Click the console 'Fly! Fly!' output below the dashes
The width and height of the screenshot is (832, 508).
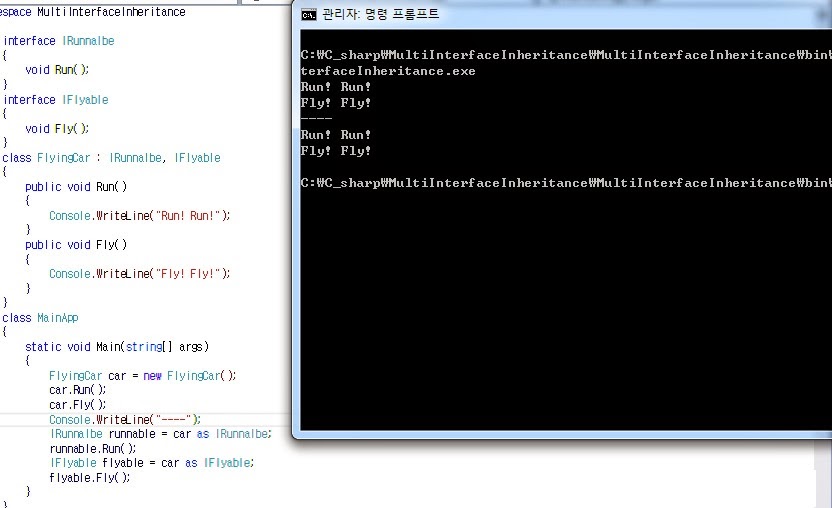(x=335, y=151)
